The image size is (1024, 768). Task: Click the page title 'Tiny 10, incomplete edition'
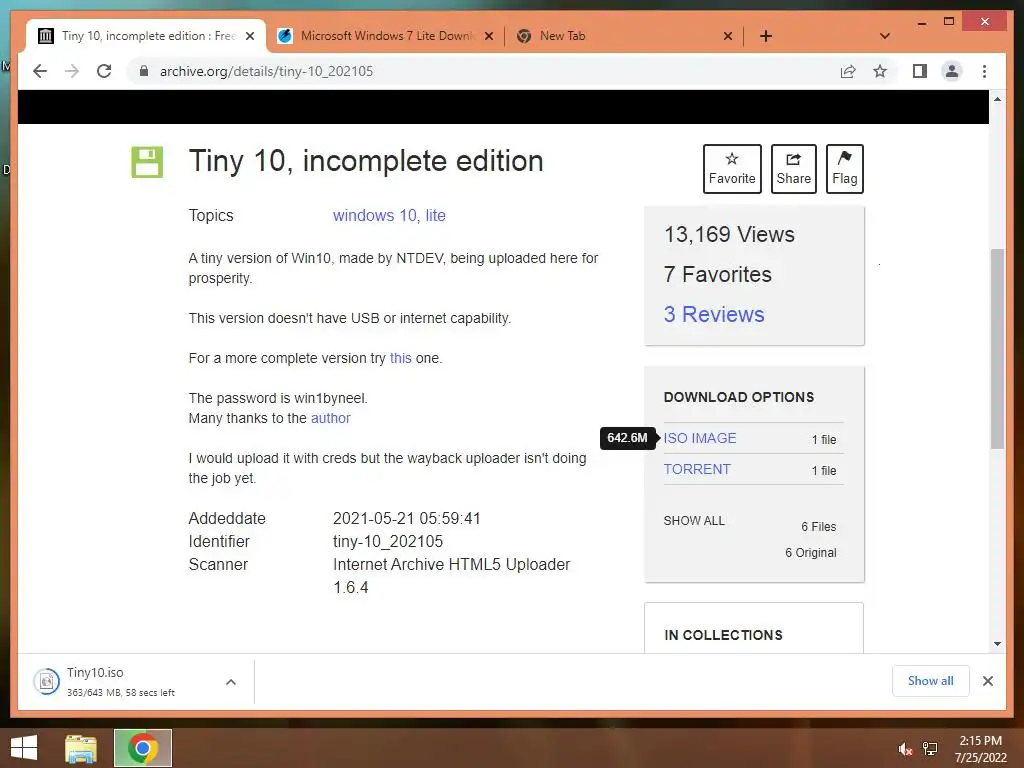pyautogui.click(x=366, y=161)
